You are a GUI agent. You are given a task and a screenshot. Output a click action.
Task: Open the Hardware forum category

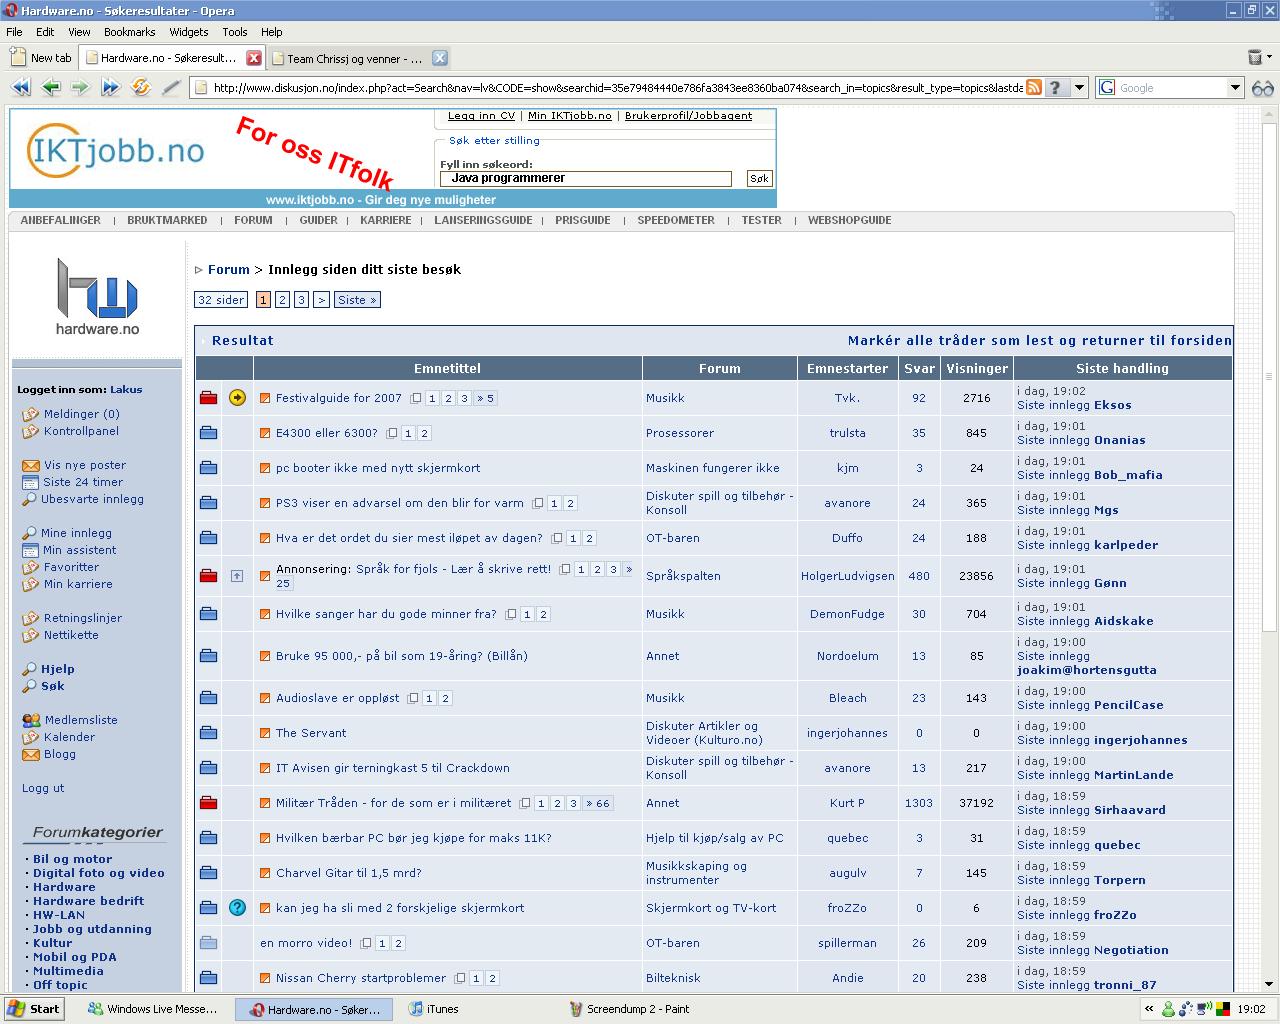pos(64,887)
